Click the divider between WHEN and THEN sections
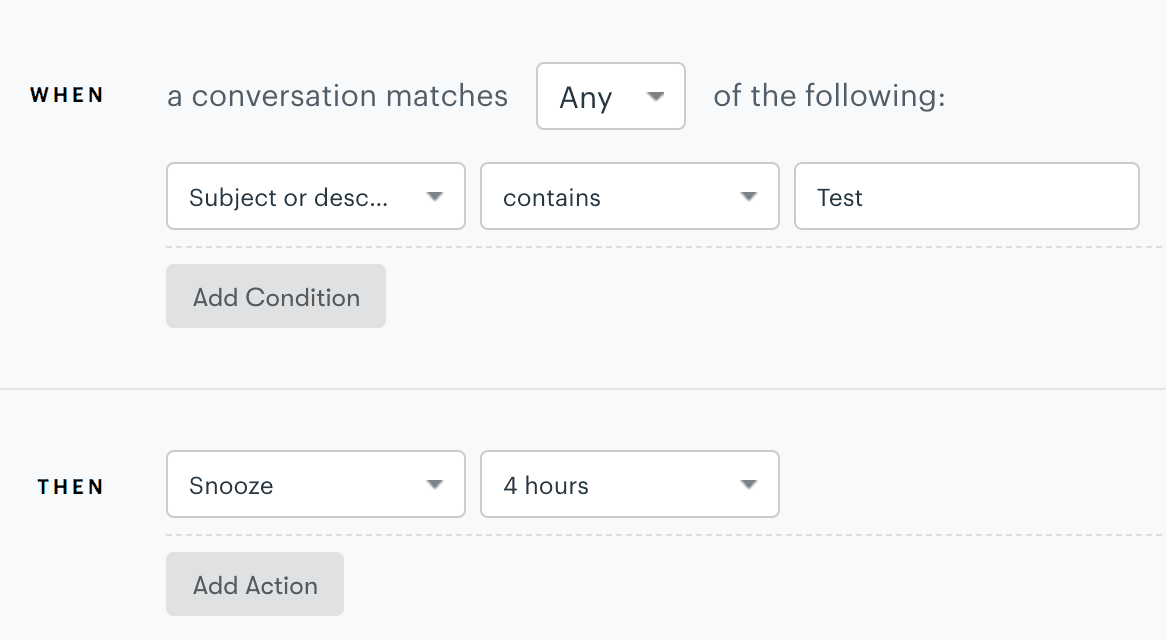This screenshot has width=1166, height=640. tap(583, 389)
